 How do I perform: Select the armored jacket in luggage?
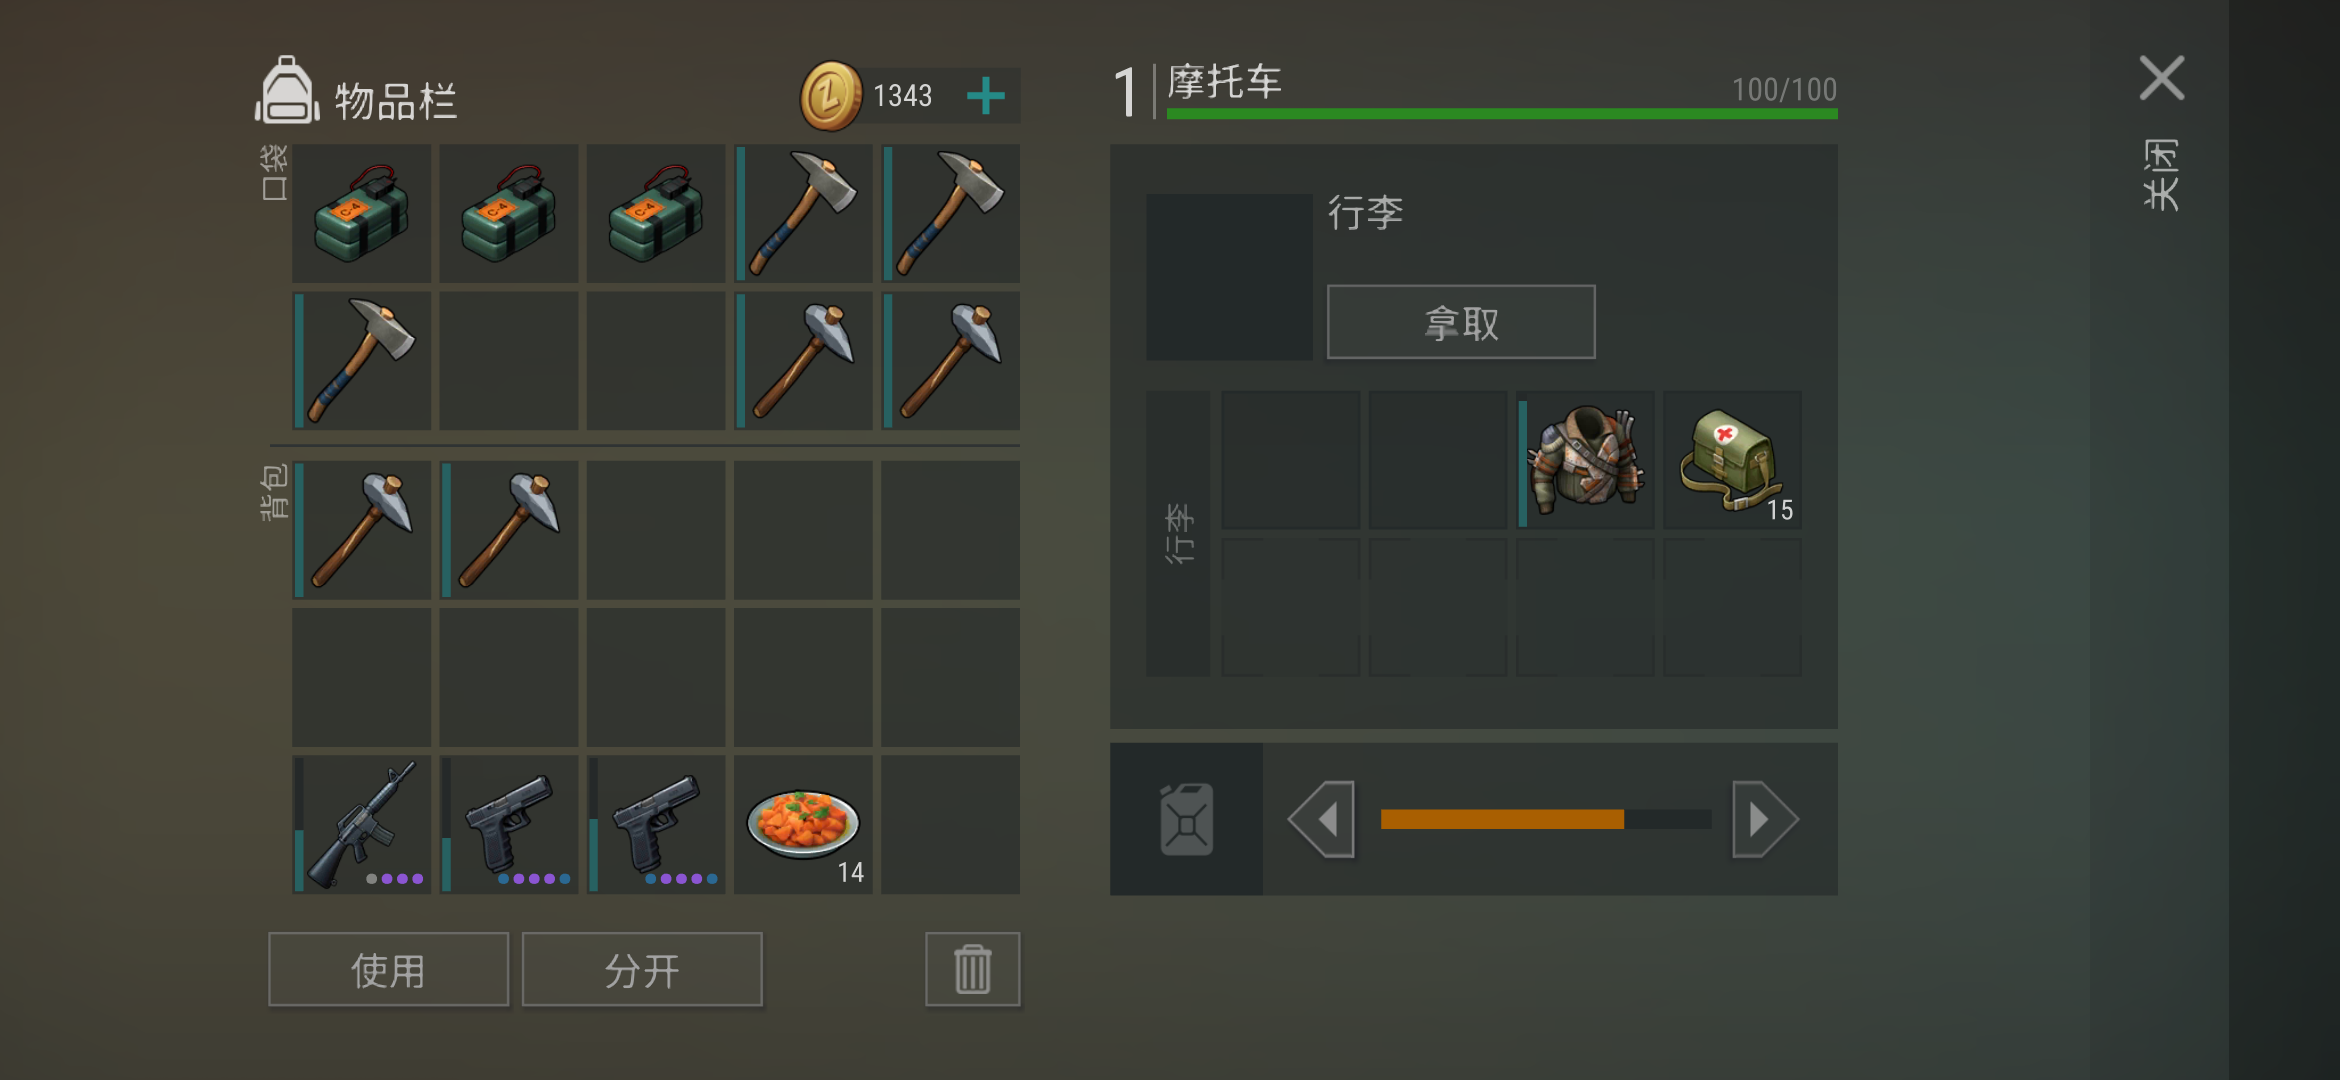tap(1585, 460)
